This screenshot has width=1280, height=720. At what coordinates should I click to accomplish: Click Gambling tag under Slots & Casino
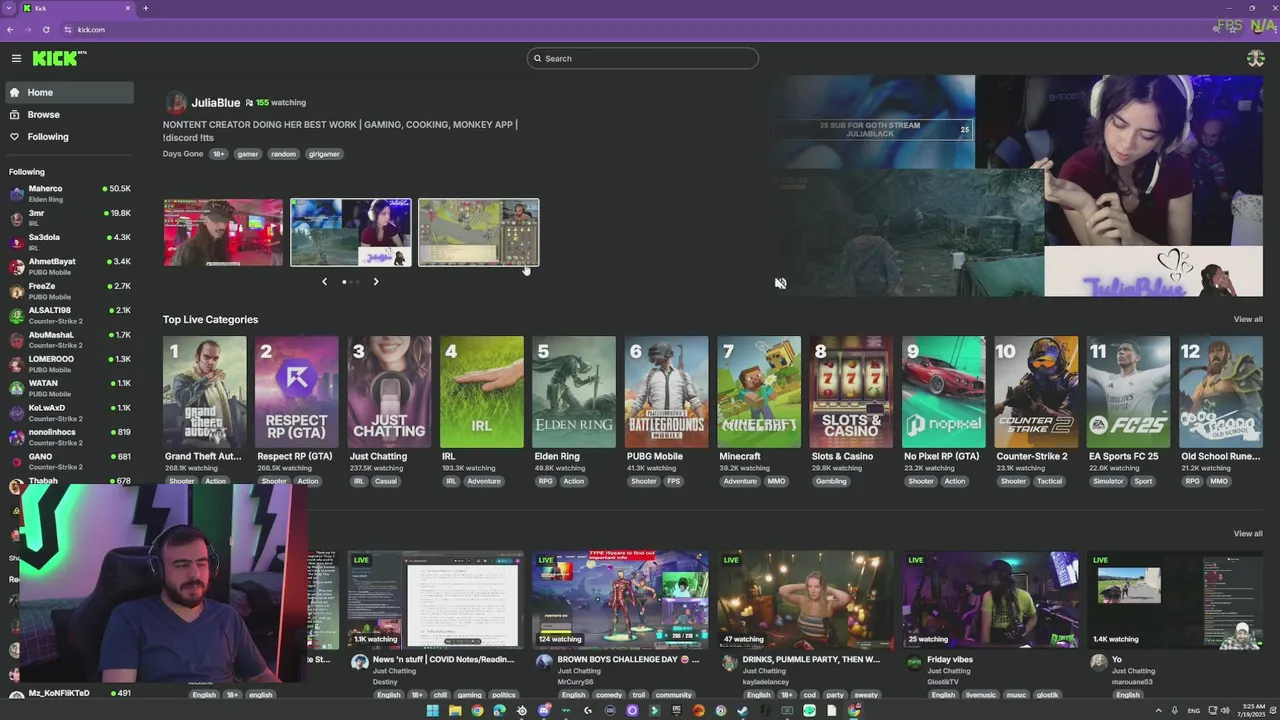point(831,481)
